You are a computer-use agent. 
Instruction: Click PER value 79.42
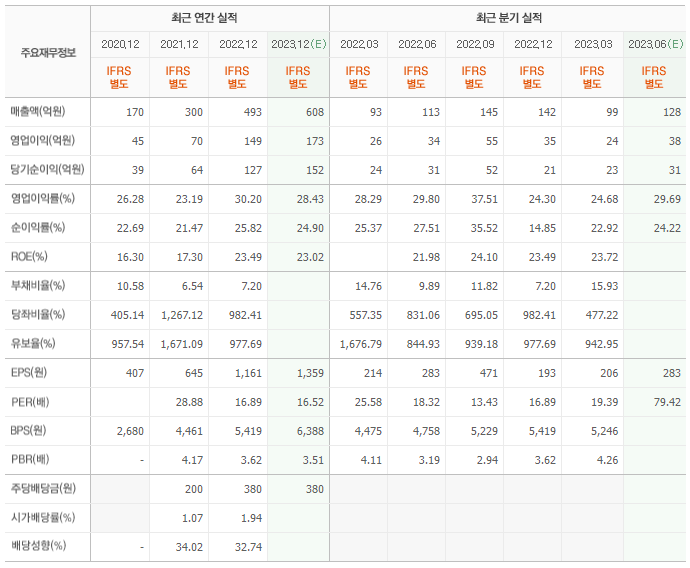tap(667, 403)
